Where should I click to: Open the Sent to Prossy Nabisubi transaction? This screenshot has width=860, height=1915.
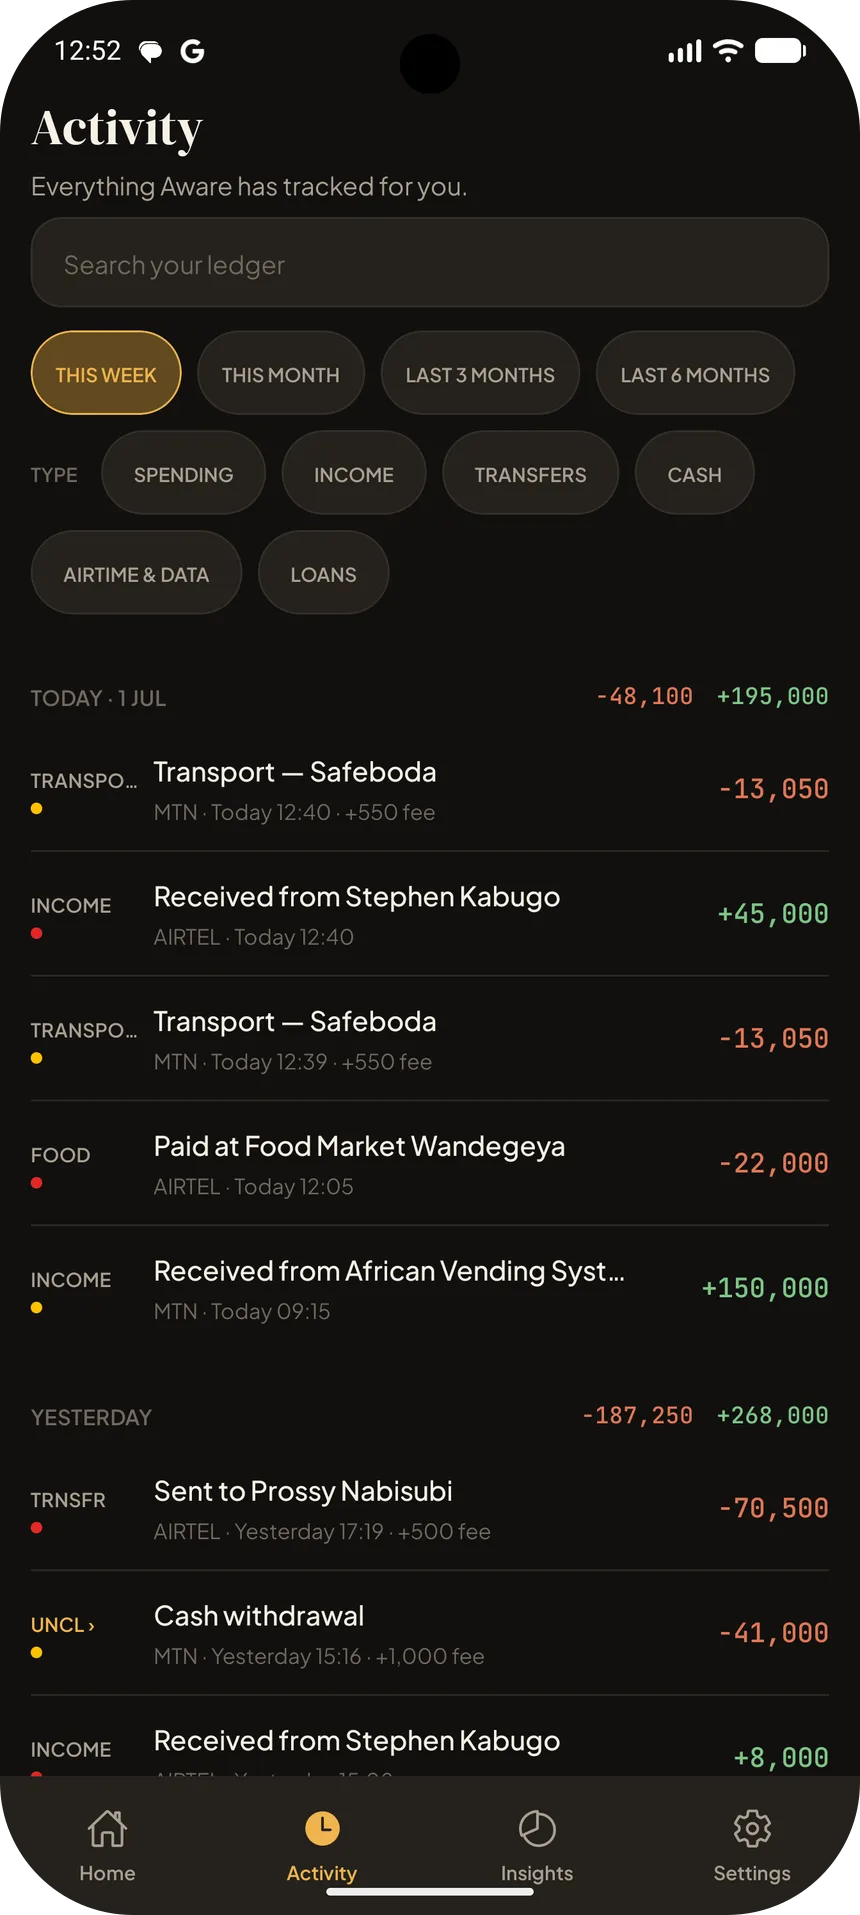[x=430, y=1509]
